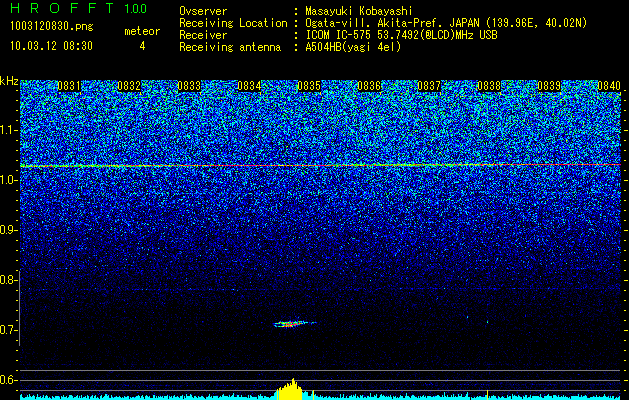Click the meteor echo trace near 0.7 kHz
The image size is (629, 400).
click(x=294, y=324)
